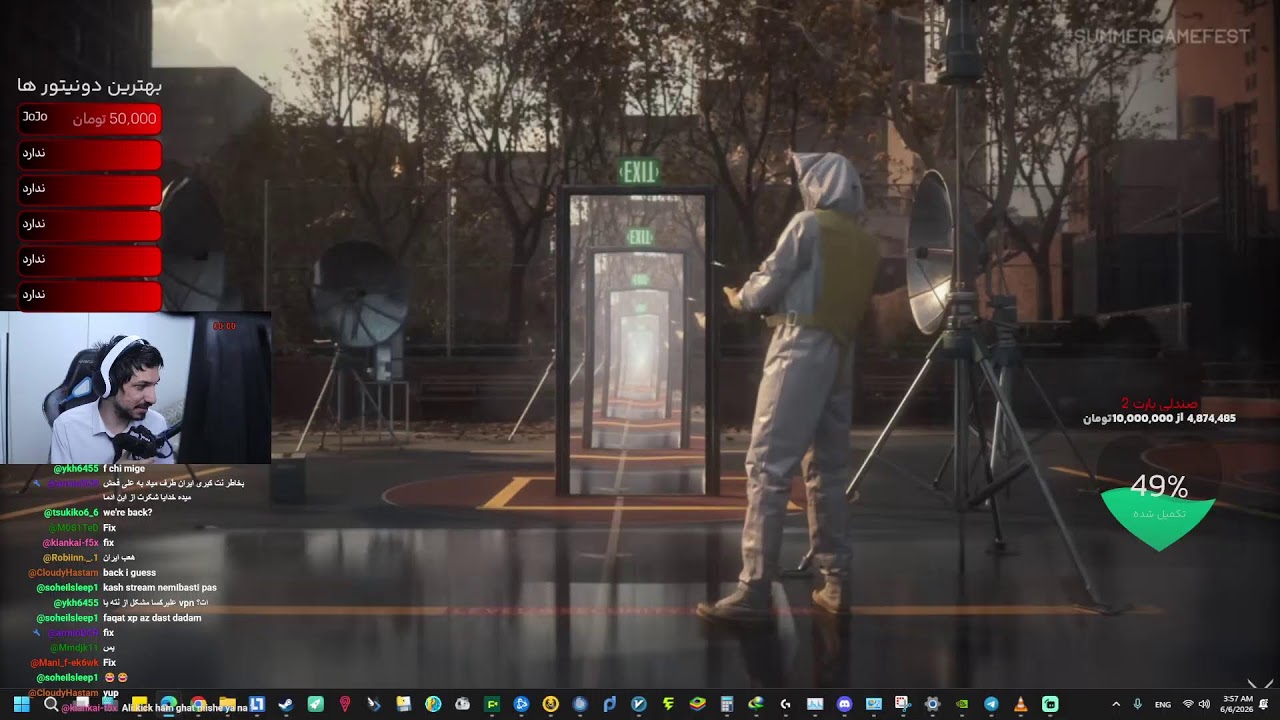The width and height of the screenshot is (1280, 720).
Task: Open the Discord taskbar icon
Action: pyautogui.click(x=844, y=704)
